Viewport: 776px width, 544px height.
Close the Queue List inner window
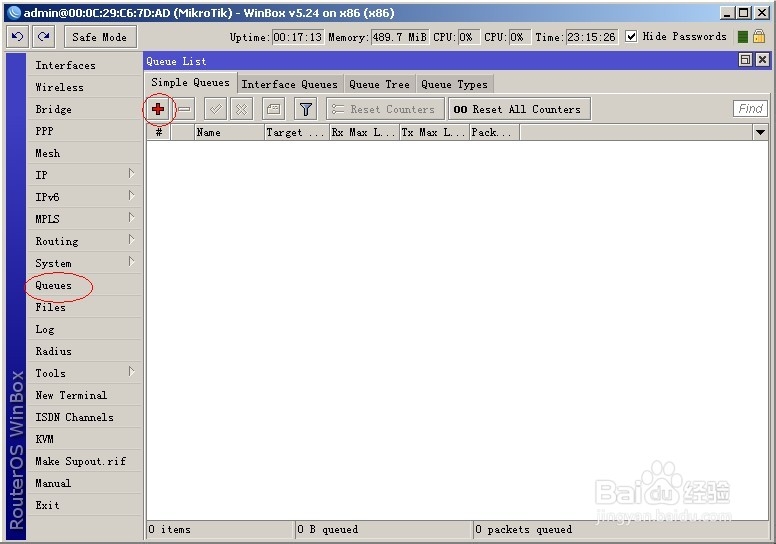click(762, 60)
